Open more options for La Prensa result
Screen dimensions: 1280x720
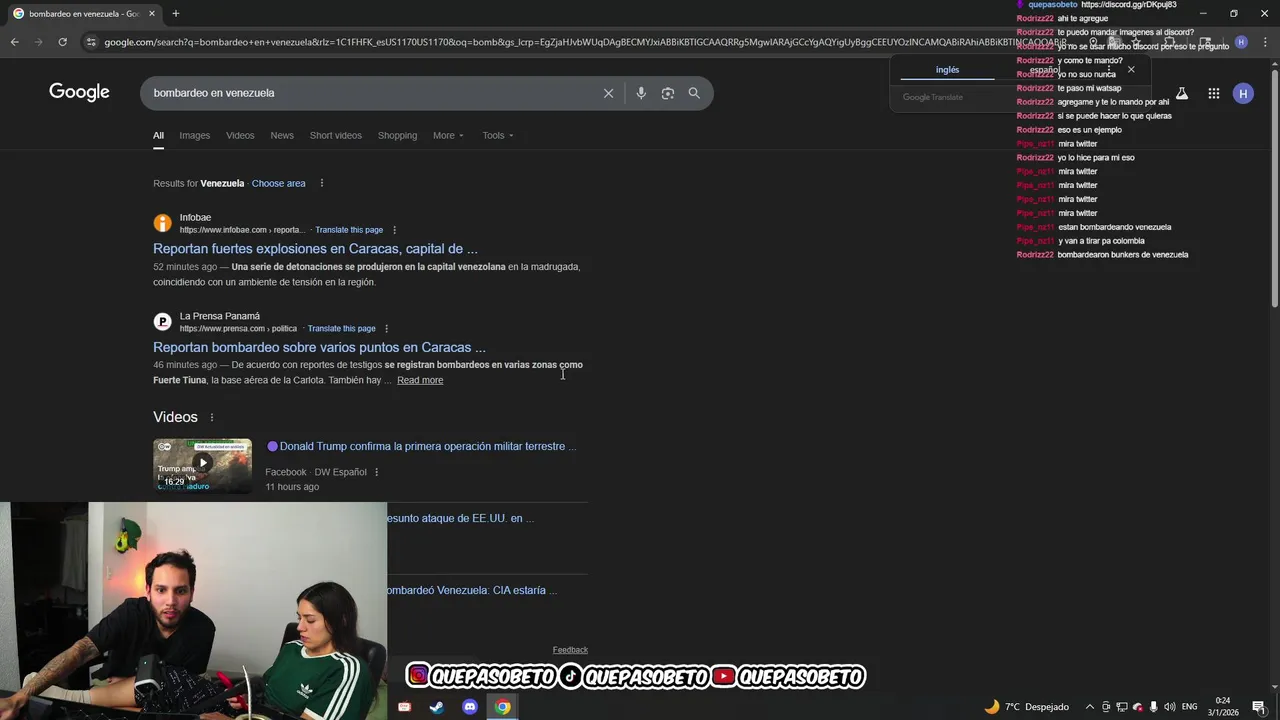coord(386,329)
